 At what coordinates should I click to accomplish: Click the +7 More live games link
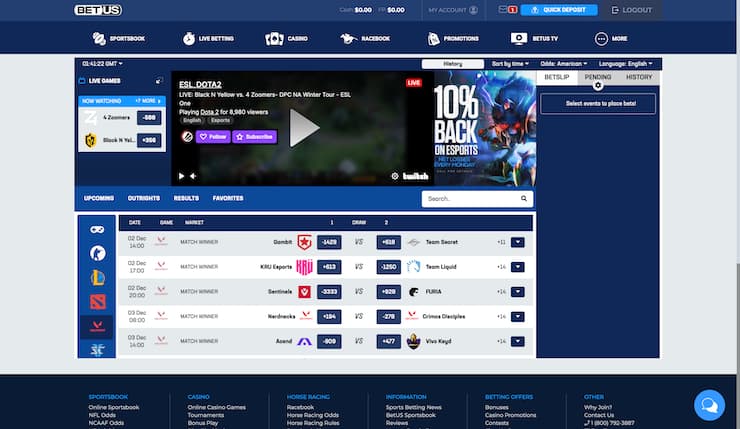point(148,101)
